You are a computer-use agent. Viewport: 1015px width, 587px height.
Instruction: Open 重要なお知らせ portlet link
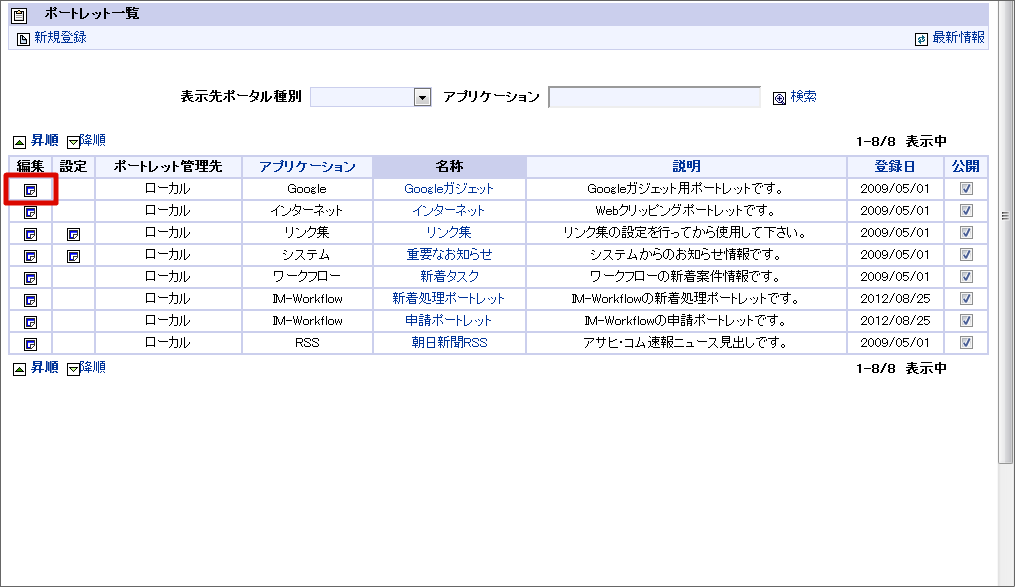449,254
